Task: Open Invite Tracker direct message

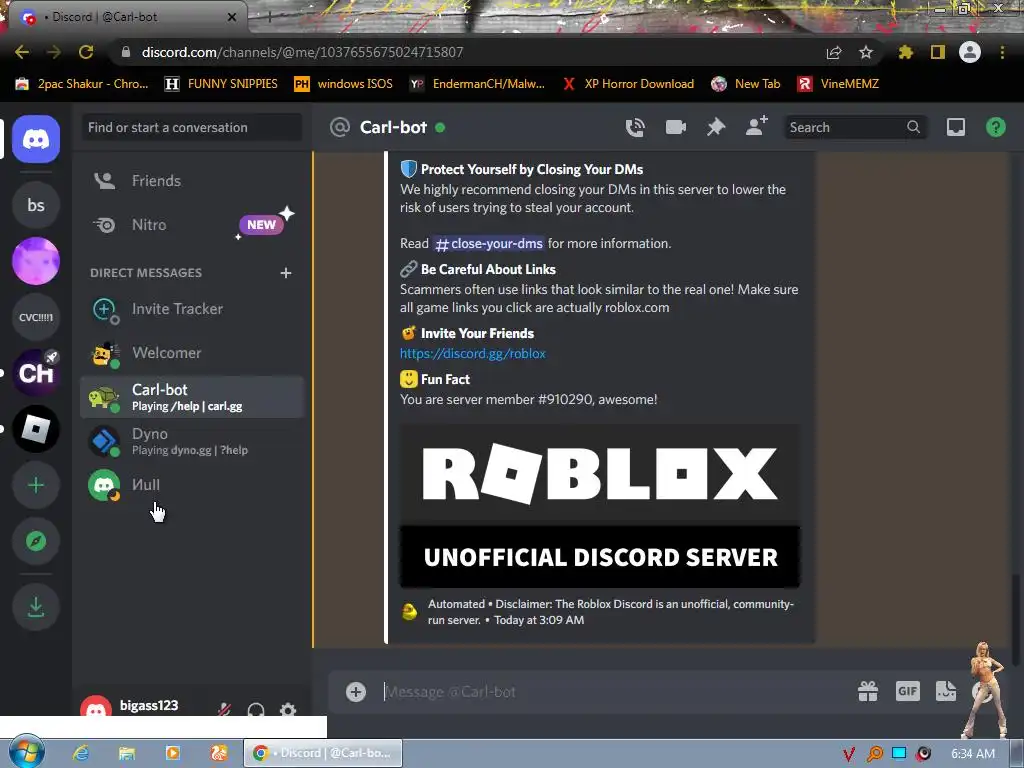Action: pyautogui.click(x=191, y=309)
